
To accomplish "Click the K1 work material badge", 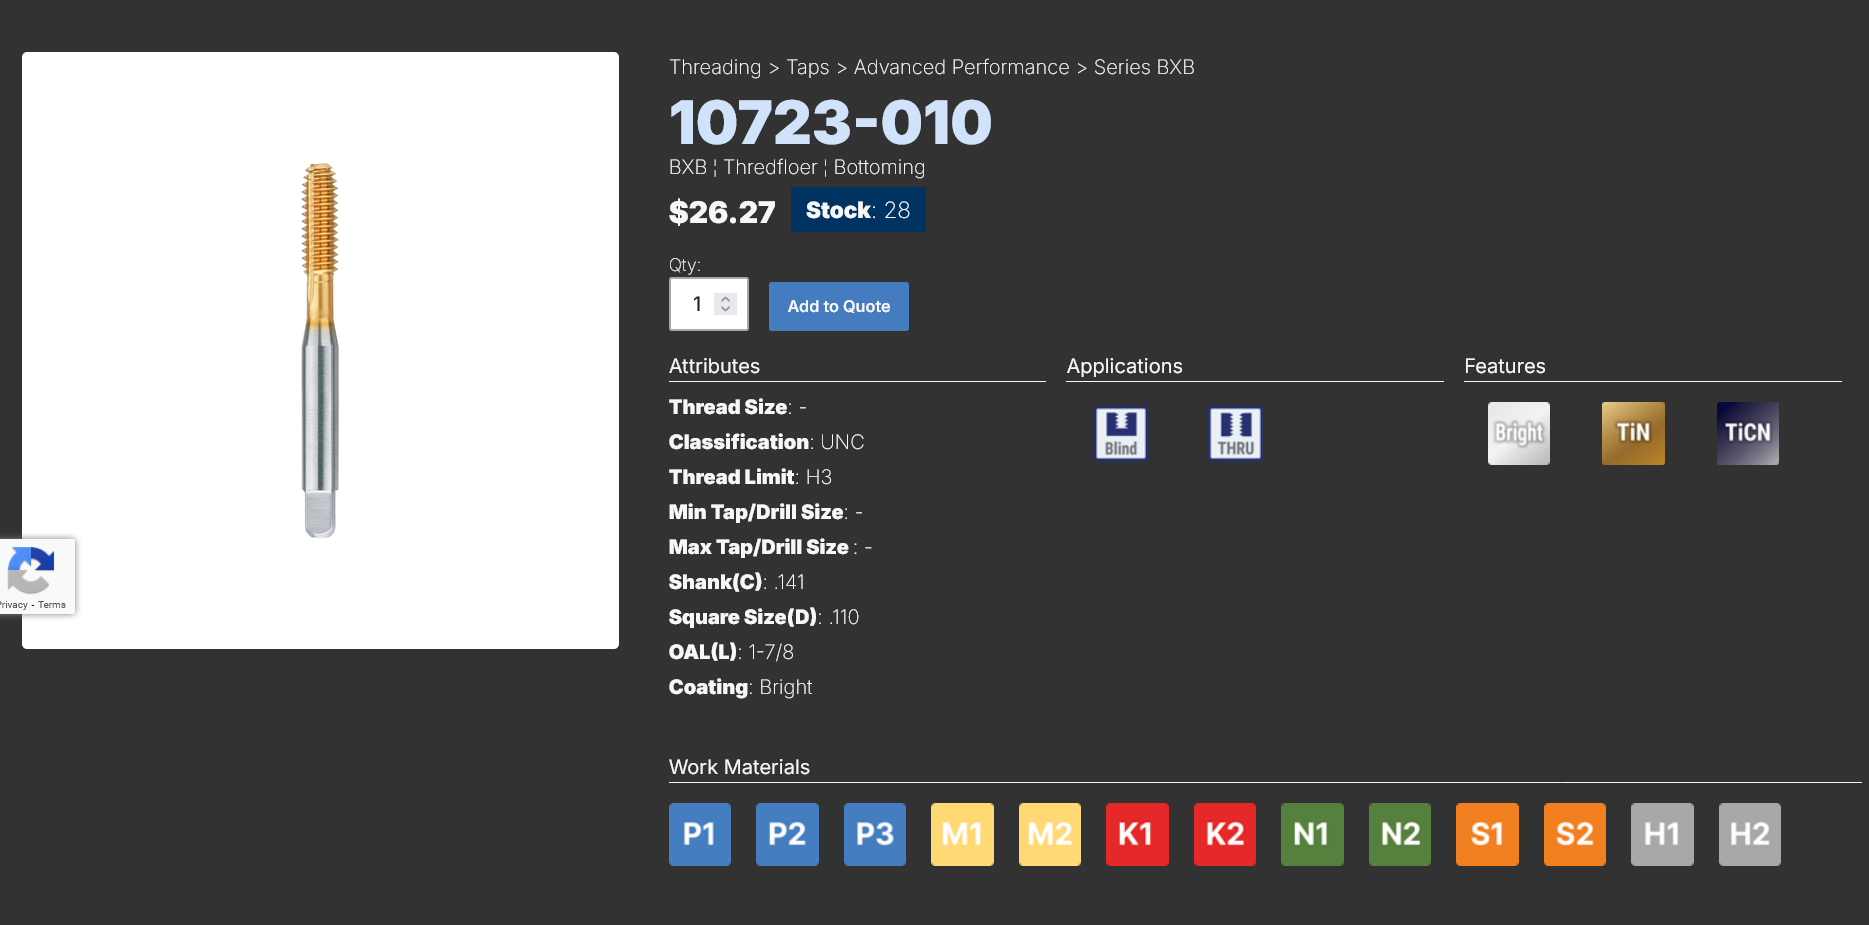I will (x=1136, y=834).
